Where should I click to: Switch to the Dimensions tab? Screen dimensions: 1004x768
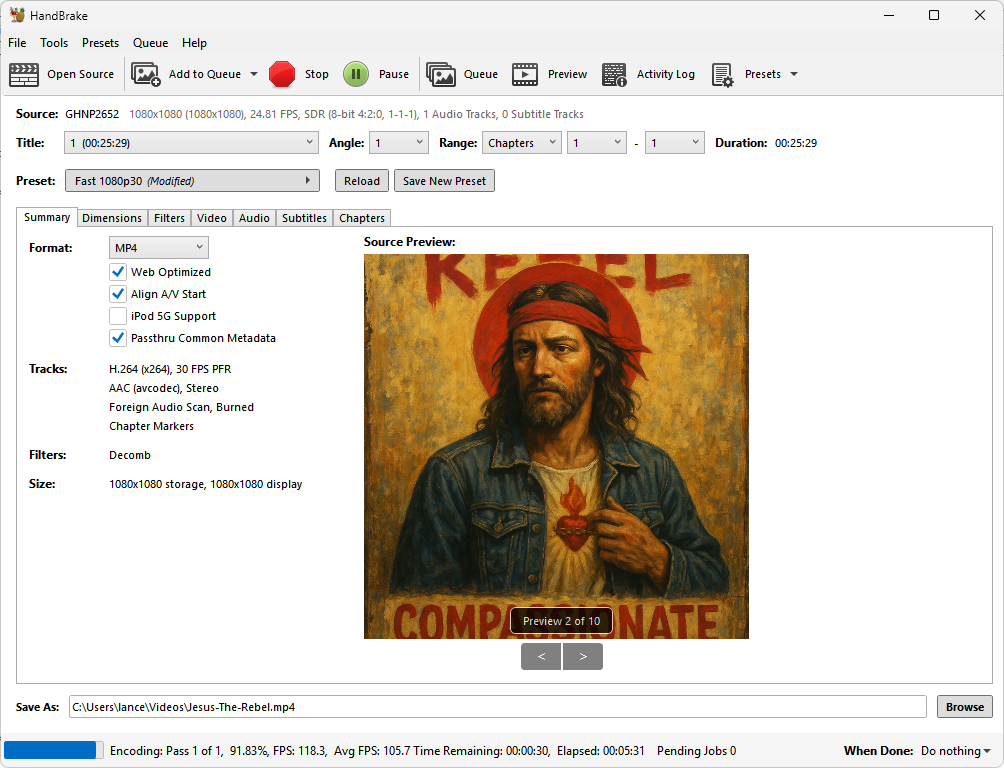112,218
